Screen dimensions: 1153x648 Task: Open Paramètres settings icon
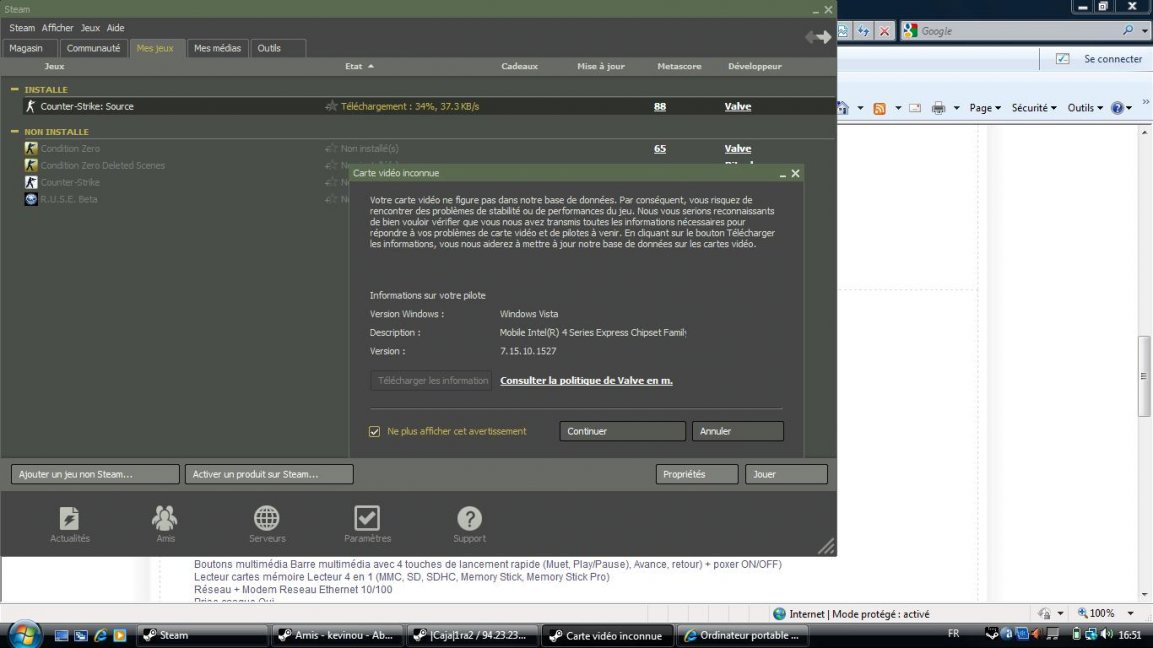click(367, 518)
